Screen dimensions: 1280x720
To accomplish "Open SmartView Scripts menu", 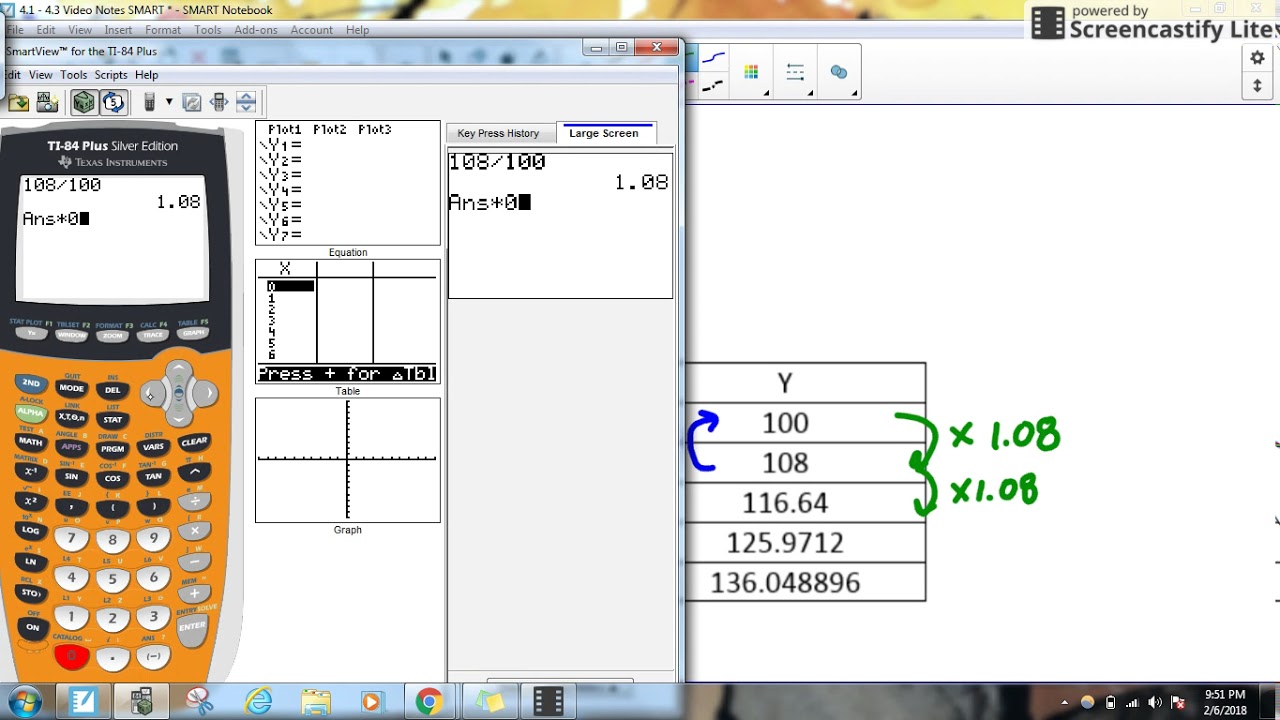I will pyautogui.click(x=111, y=75).
